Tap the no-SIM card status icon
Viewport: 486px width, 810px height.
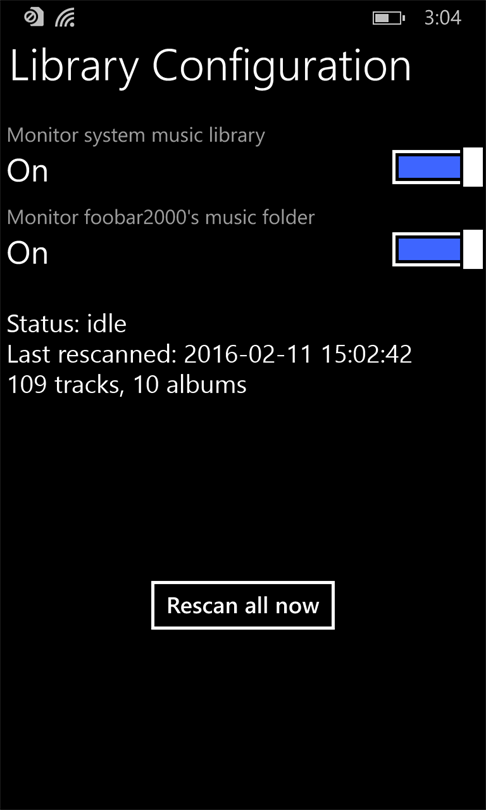pyautogui.click(x=34, y=17)
